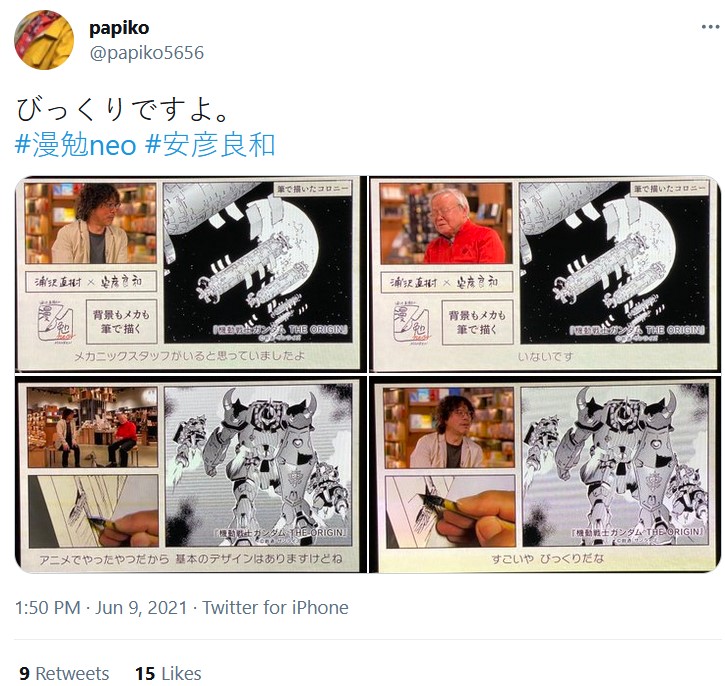Image resolution: width=725 pixels, height=686 pixels.
Task: Open the Twitter for iPhone source link
Action: pyautogui.click(x=275, y=607)
